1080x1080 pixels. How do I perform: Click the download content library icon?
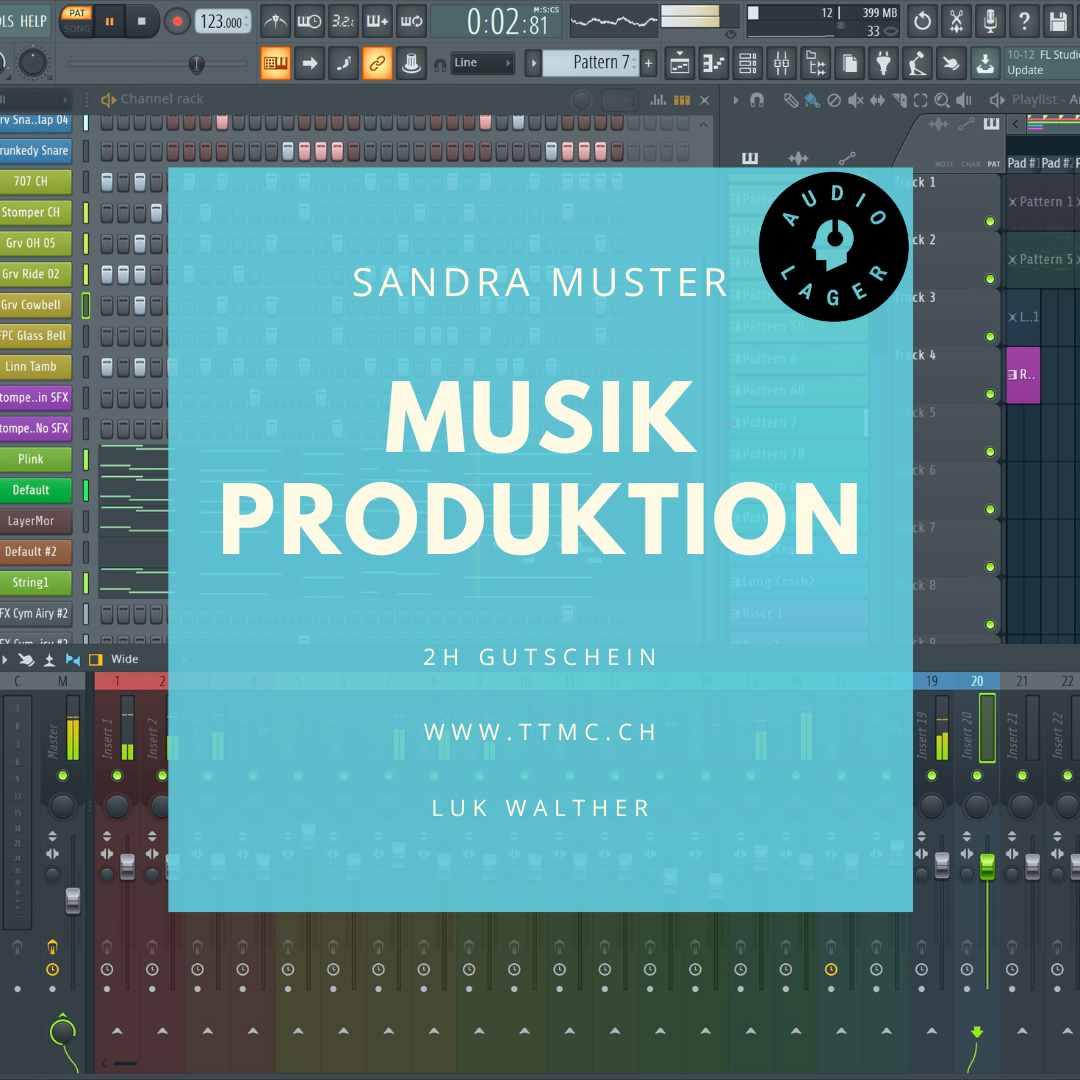pos(986,63)
